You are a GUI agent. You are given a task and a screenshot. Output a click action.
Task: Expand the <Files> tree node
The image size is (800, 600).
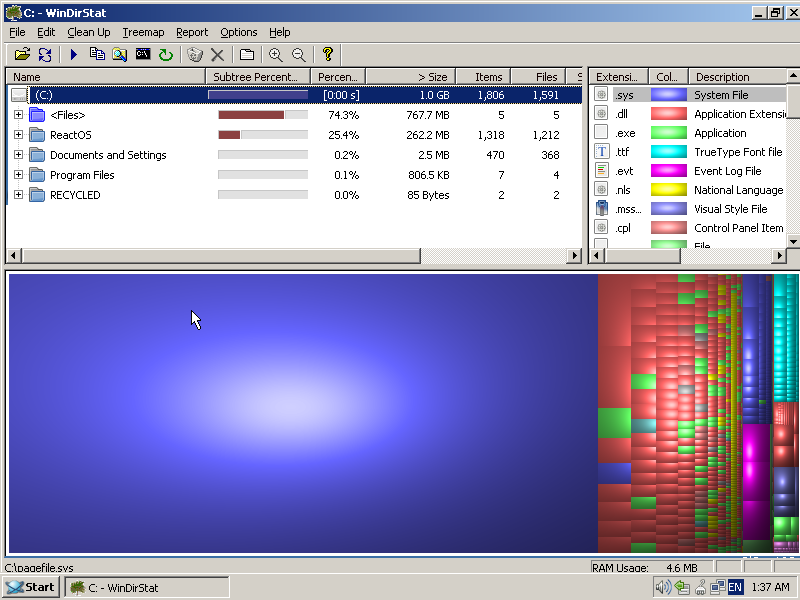click(x=18, y=115)
